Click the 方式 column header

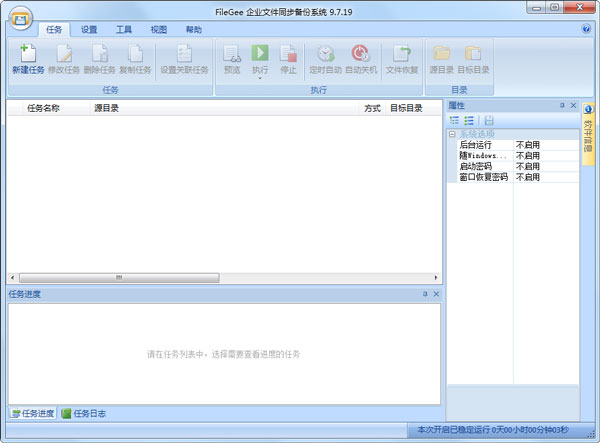click(x=372, y=108)
